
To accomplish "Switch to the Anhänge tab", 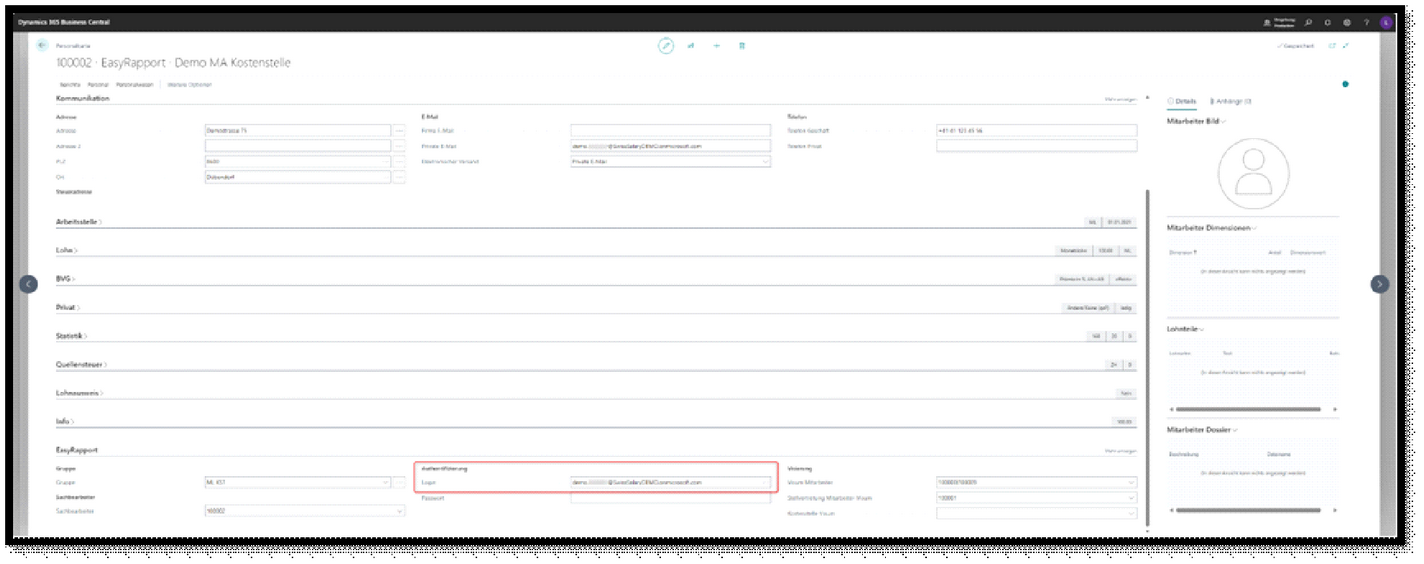I will pyautogui.click(x=1232, y=101).
